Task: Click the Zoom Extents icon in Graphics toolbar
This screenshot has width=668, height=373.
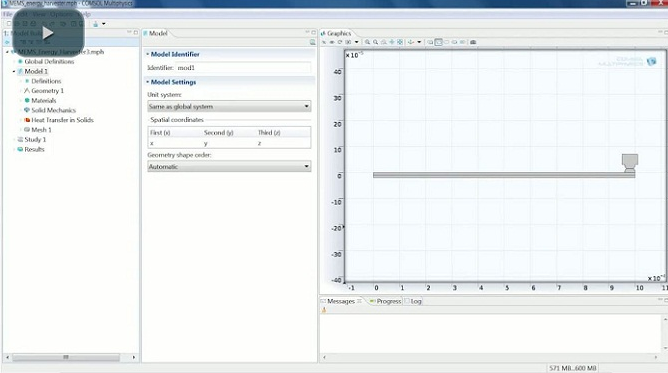Action: 400,42
